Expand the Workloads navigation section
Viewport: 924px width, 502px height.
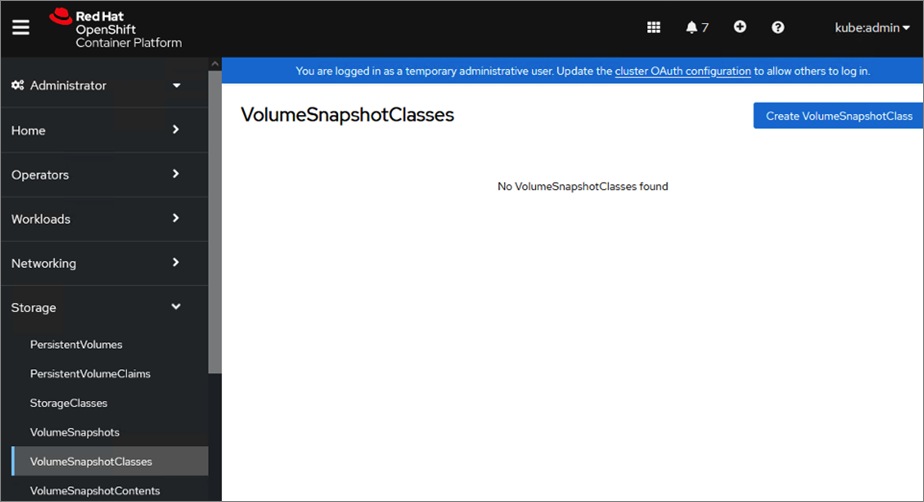[104, 219]
